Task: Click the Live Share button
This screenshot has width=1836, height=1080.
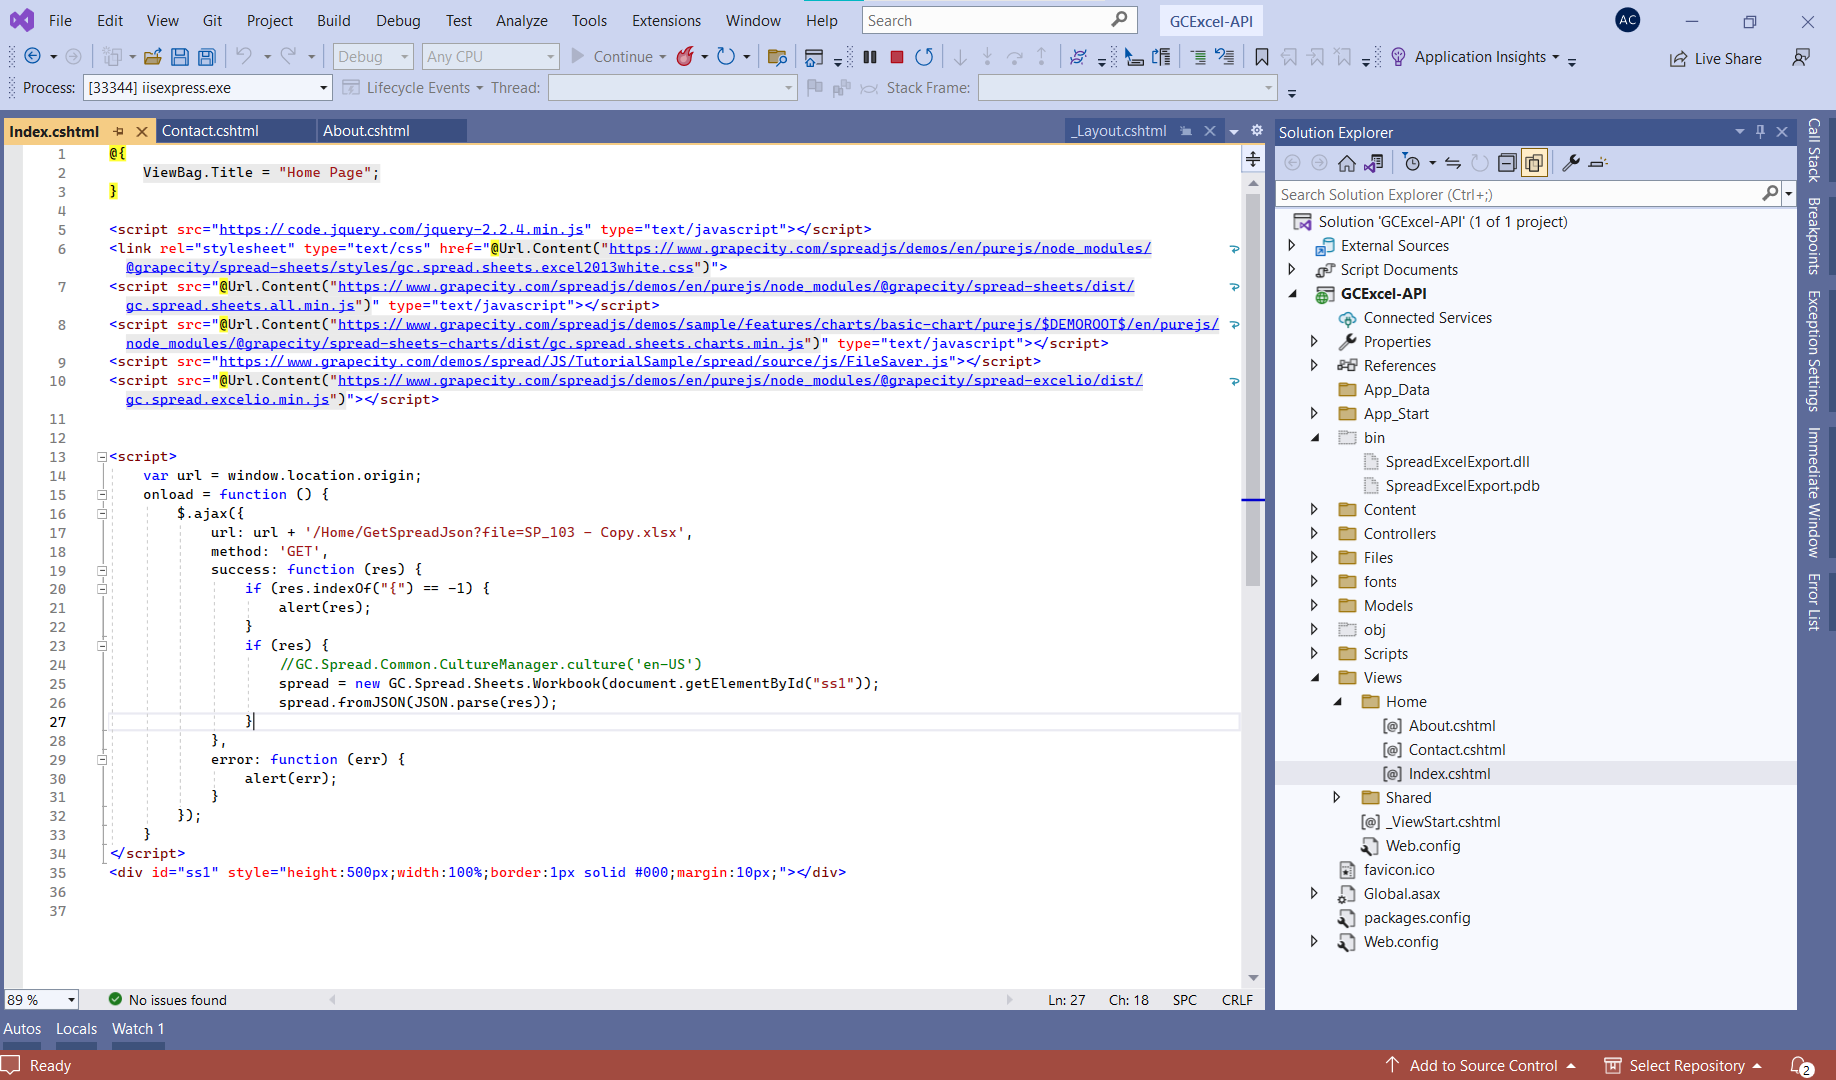Action: pos(1715,58)
